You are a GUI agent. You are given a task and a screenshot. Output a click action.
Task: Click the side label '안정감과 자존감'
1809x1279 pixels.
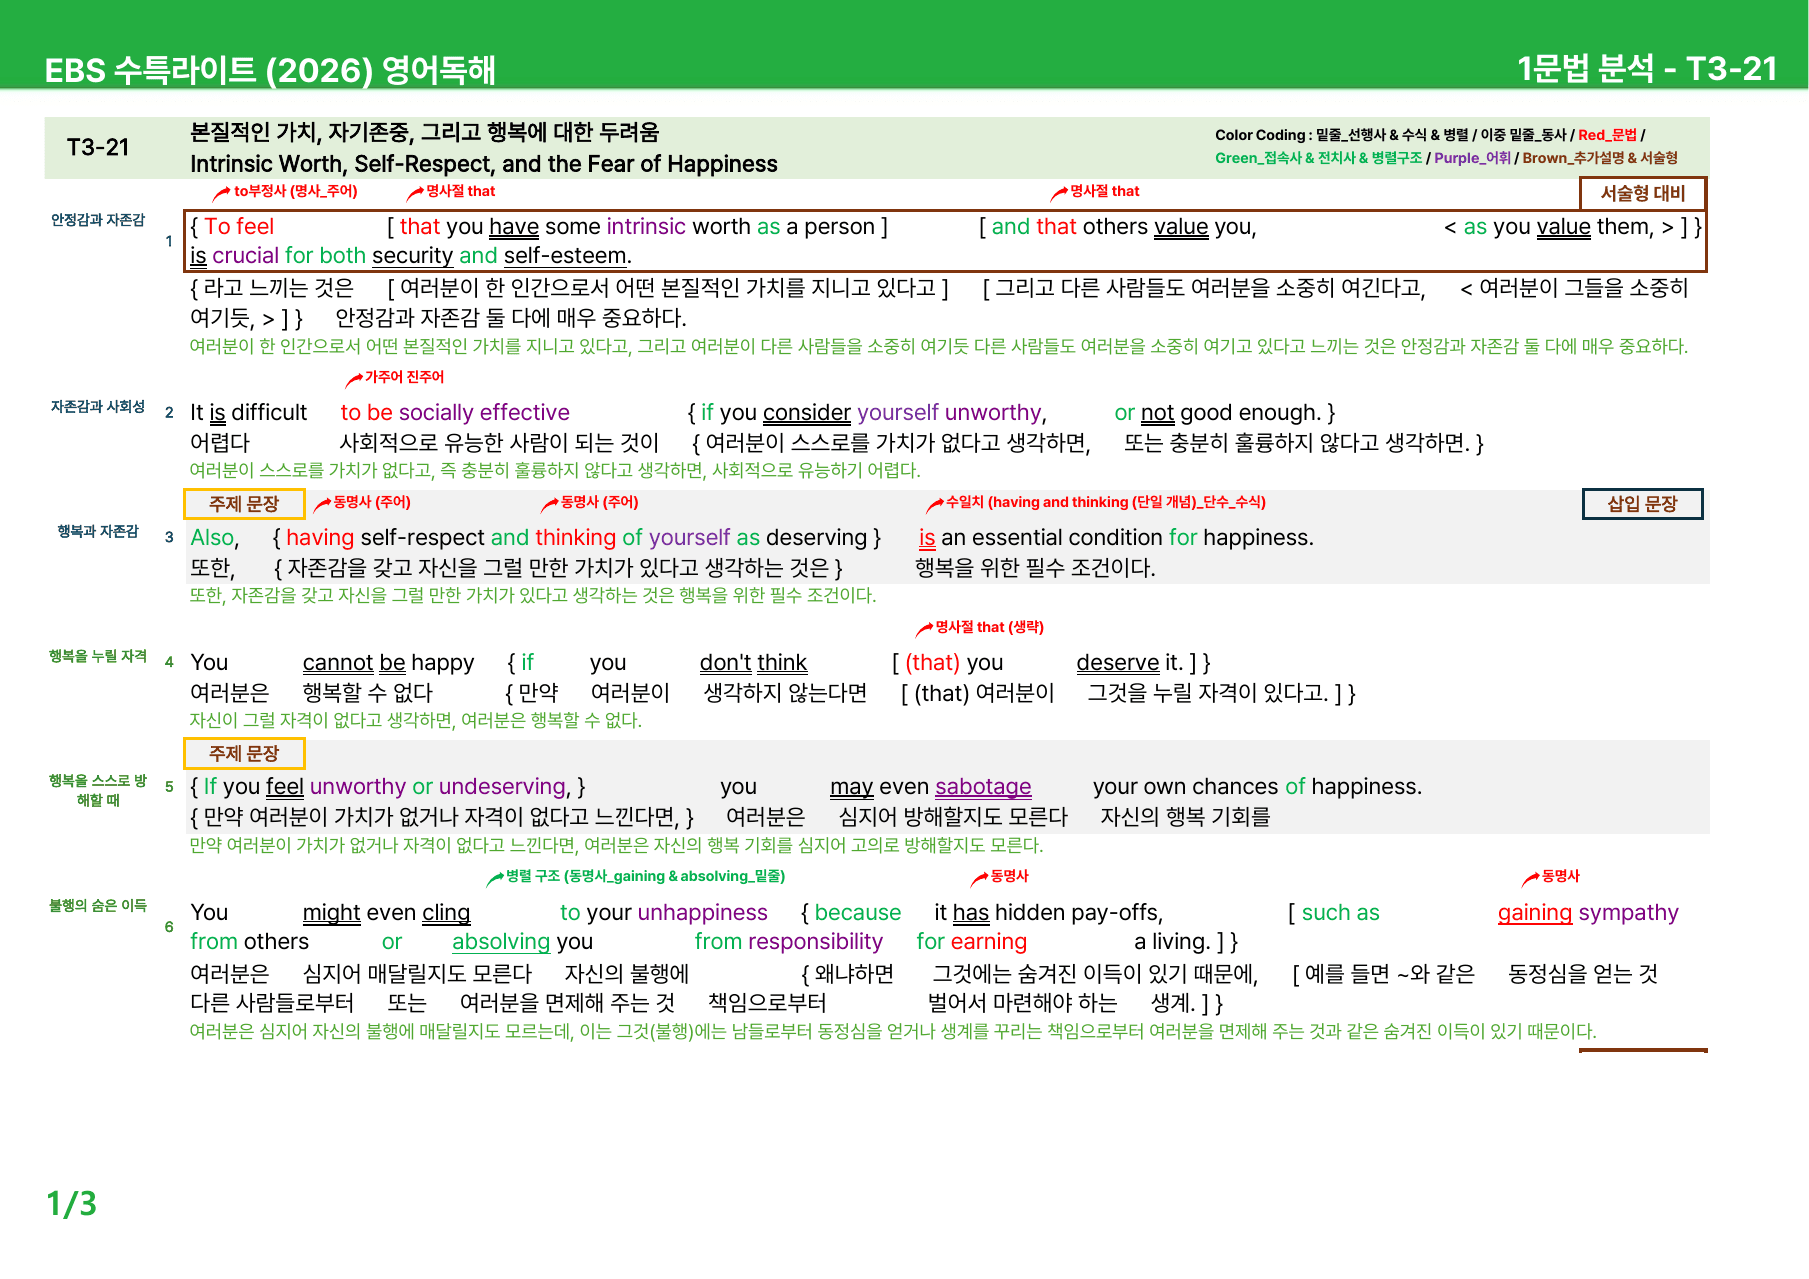pyautogui.click(x=98, y=220)
